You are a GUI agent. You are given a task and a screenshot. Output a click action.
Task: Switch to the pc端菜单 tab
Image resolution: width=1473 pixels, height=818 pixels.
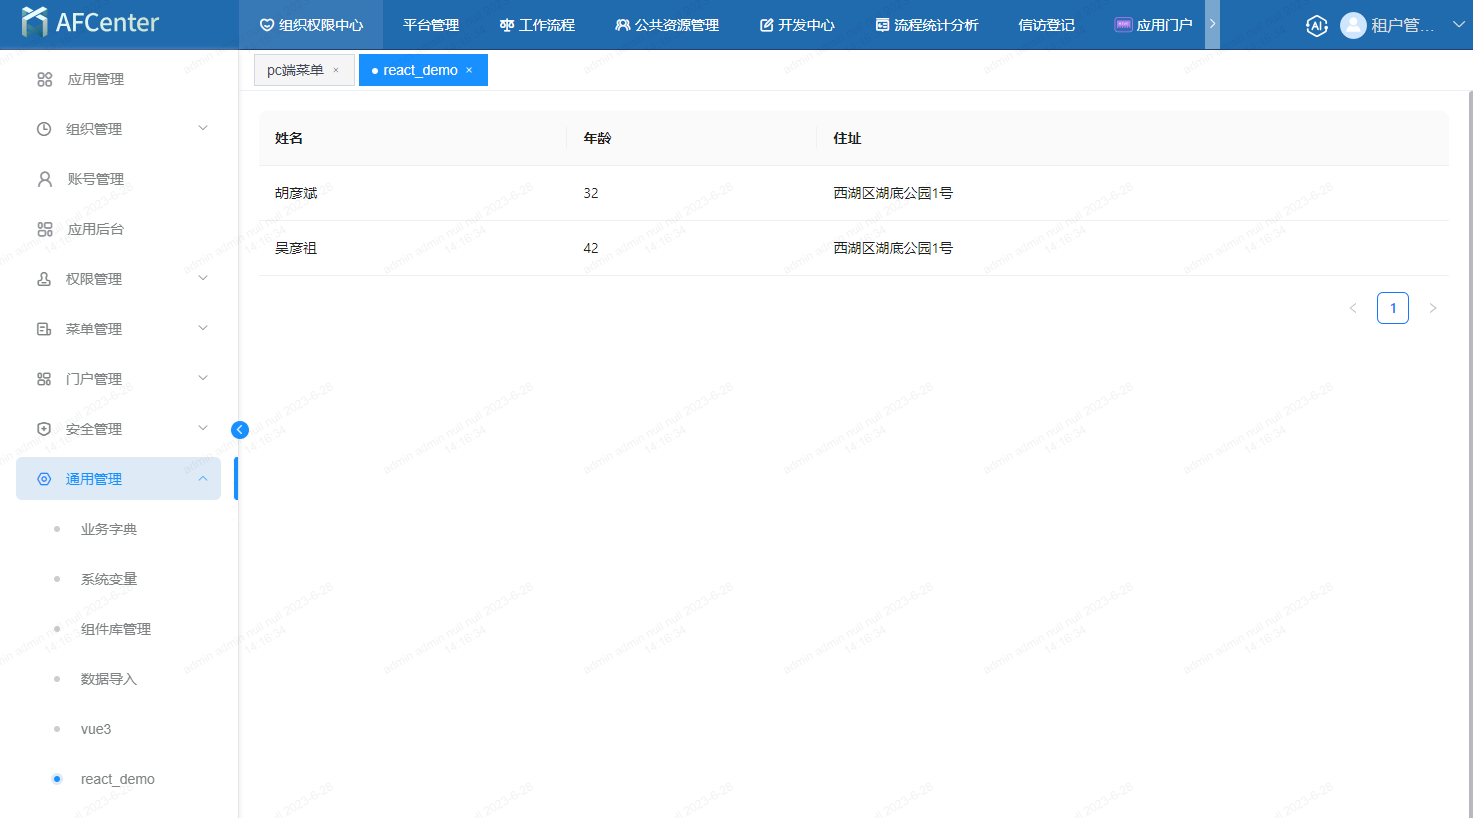tap(295, 70)
